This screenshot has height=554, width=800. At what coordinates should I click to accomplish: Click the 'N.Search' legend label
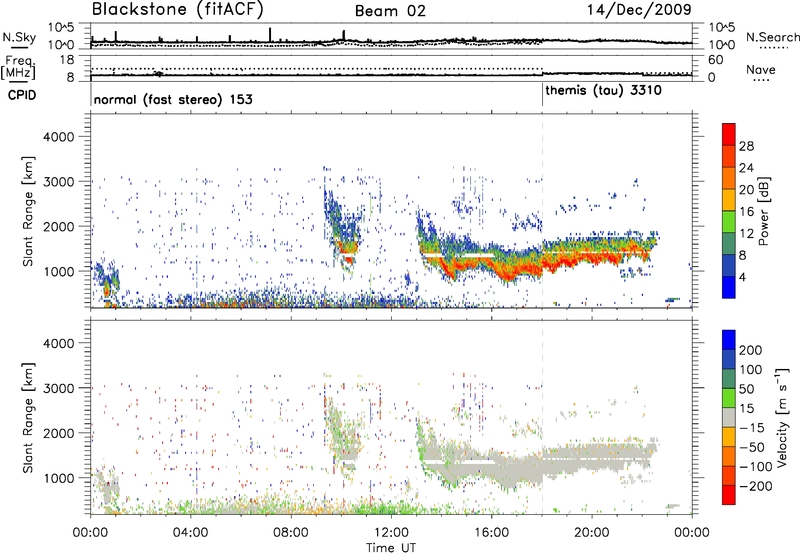pos(772,37)
